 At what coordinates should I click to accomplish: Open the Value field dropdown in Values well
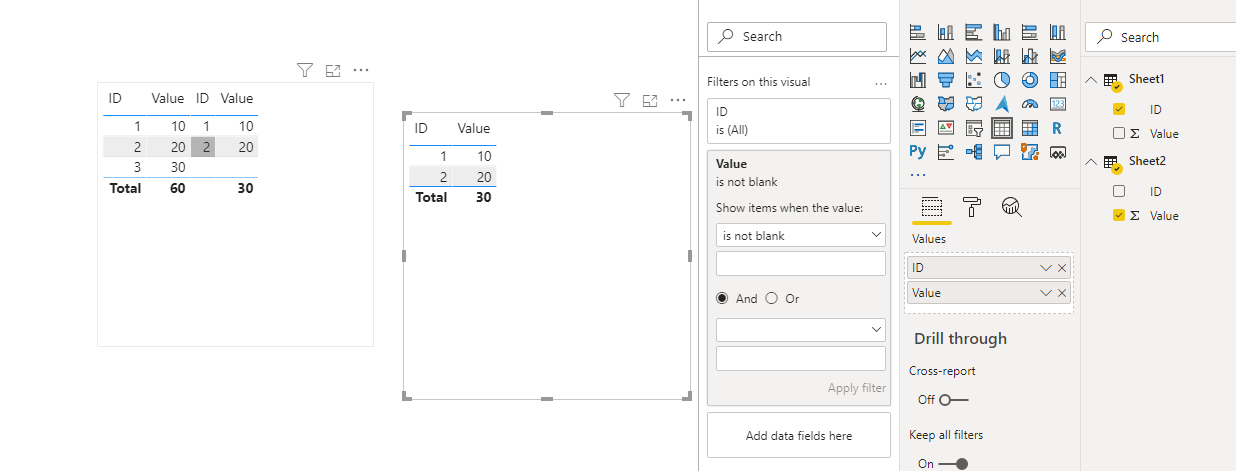click(1046, 293)
